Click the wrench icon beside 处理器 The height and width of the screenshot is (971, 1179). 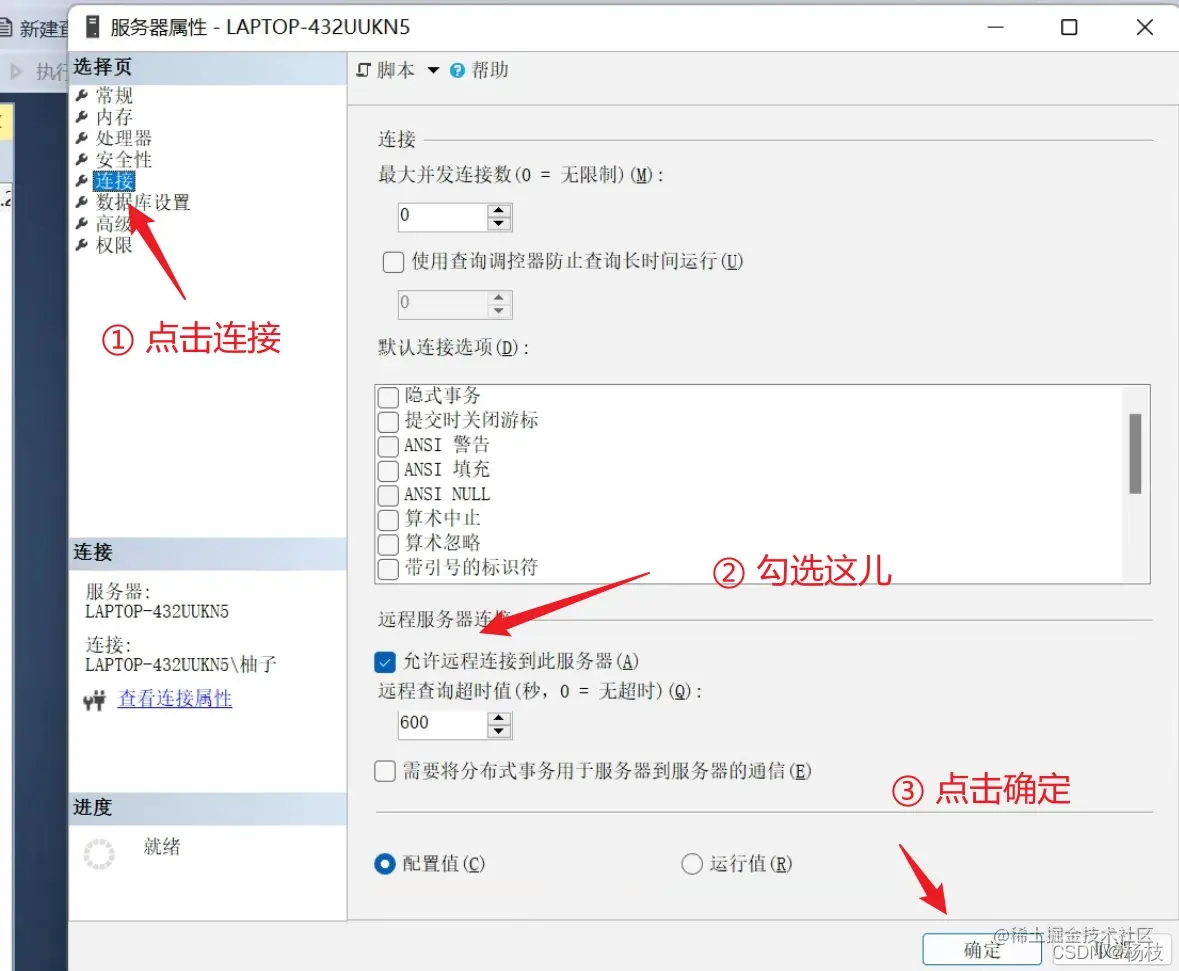[x=82, y=138]
